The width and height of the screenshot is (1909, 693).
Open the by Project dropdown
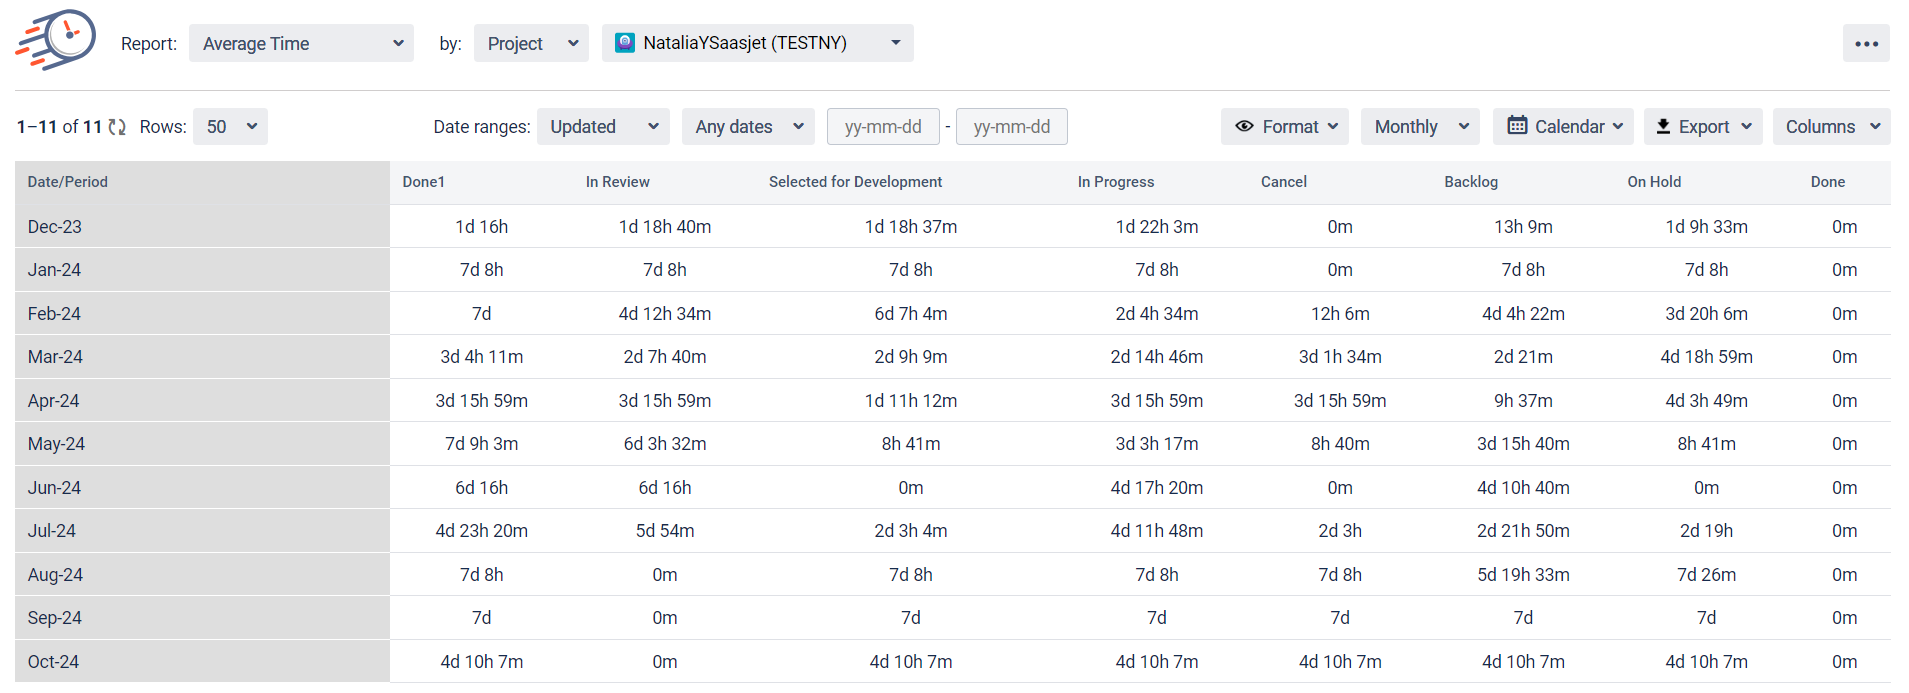pyautogui.click(x=531, y=43)
